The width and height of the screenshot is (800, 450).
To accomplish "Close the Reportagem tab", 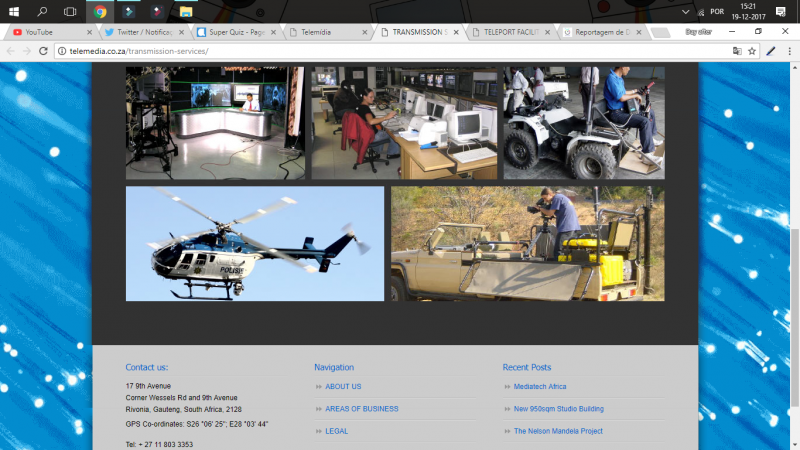I will pos(639,32).
